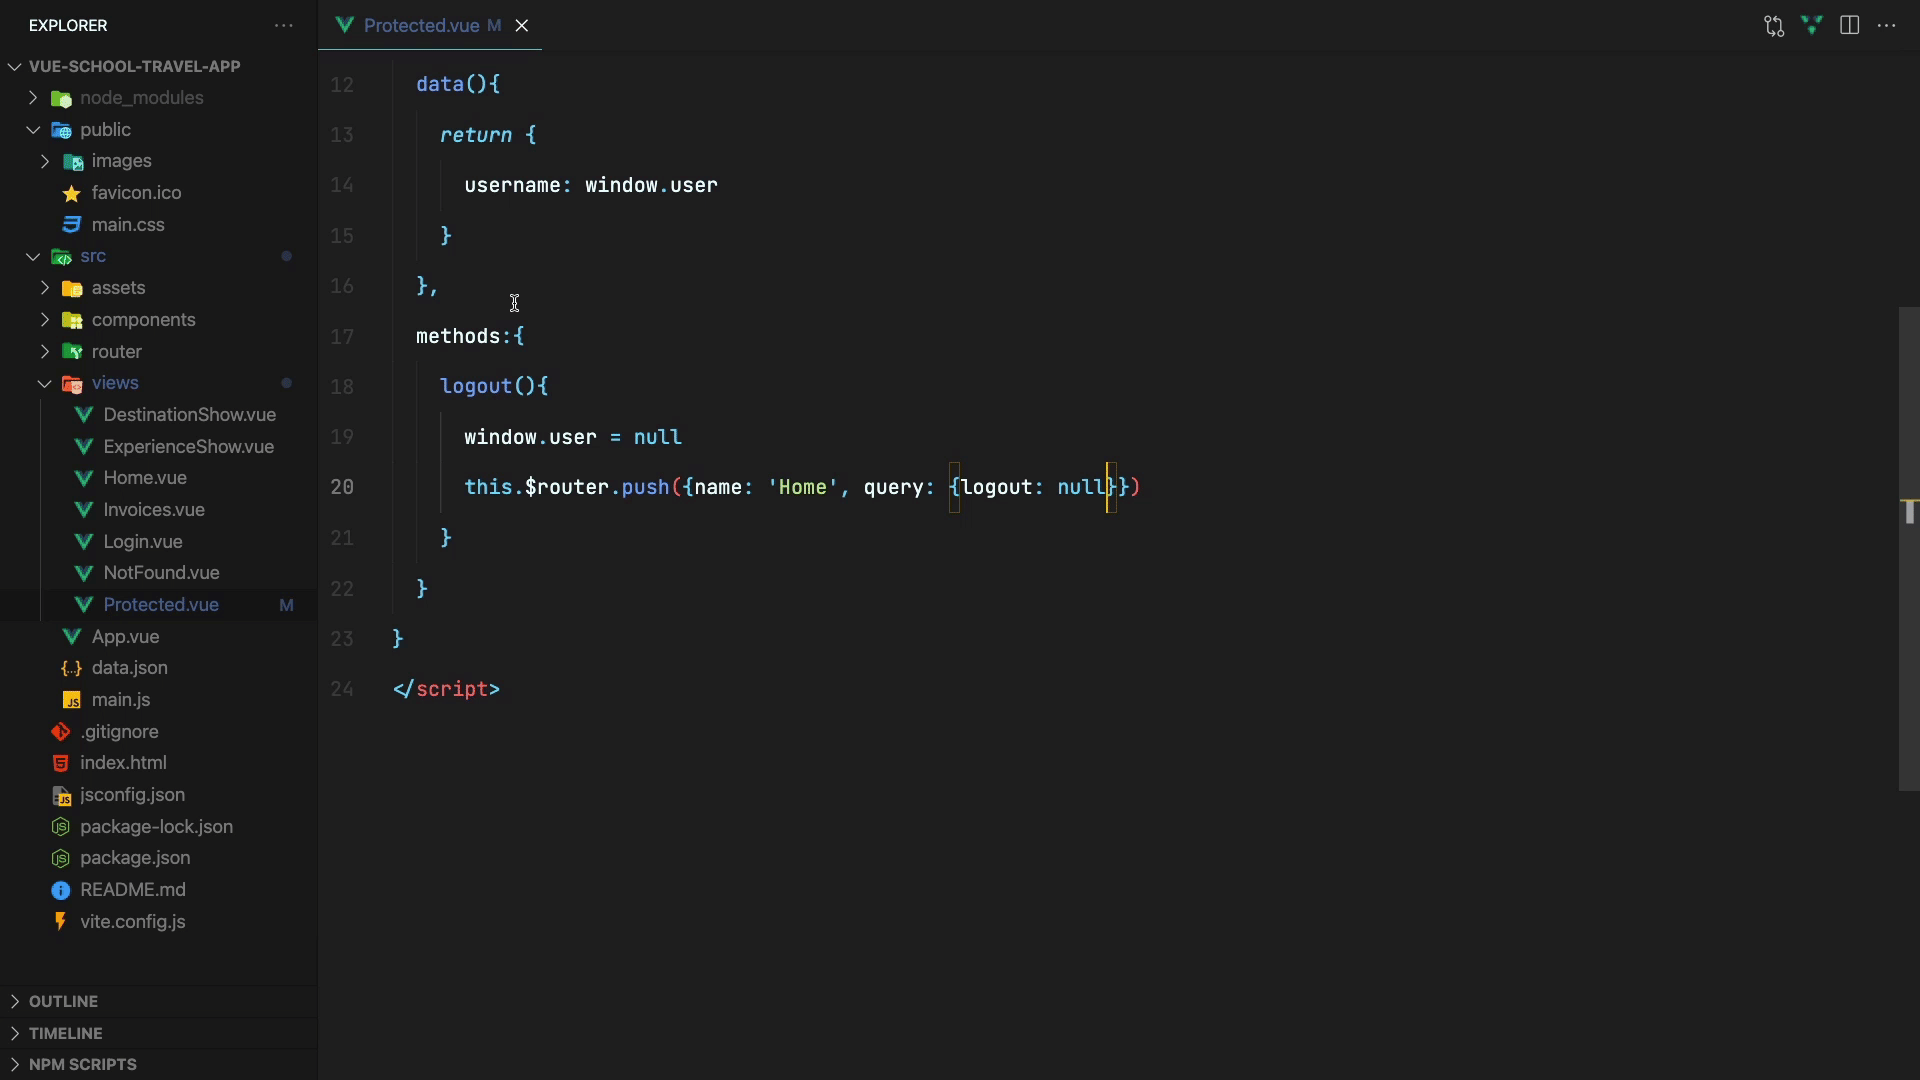Click the green Vue split editors icon
The image size is (1920, 1080).
(x=1811, y=26)
